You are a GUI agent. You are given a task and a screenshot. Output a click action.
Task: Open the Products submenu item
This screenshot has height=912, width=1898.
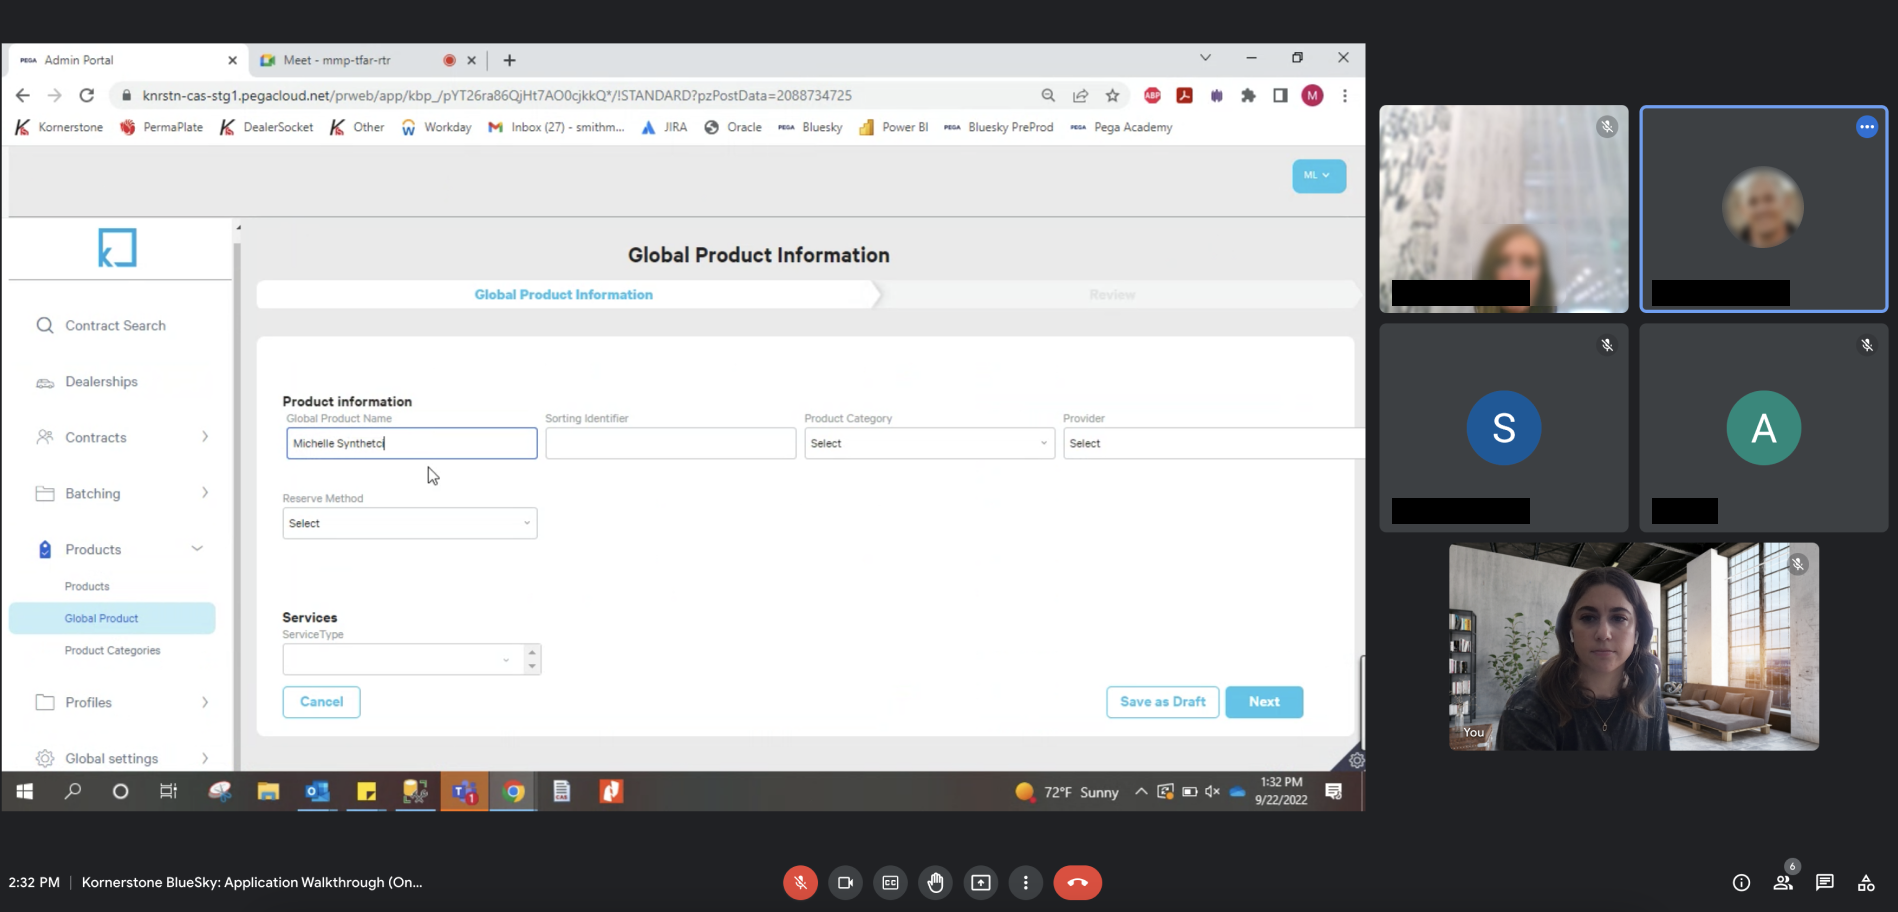pyautogui.click(x=87, y=586)
